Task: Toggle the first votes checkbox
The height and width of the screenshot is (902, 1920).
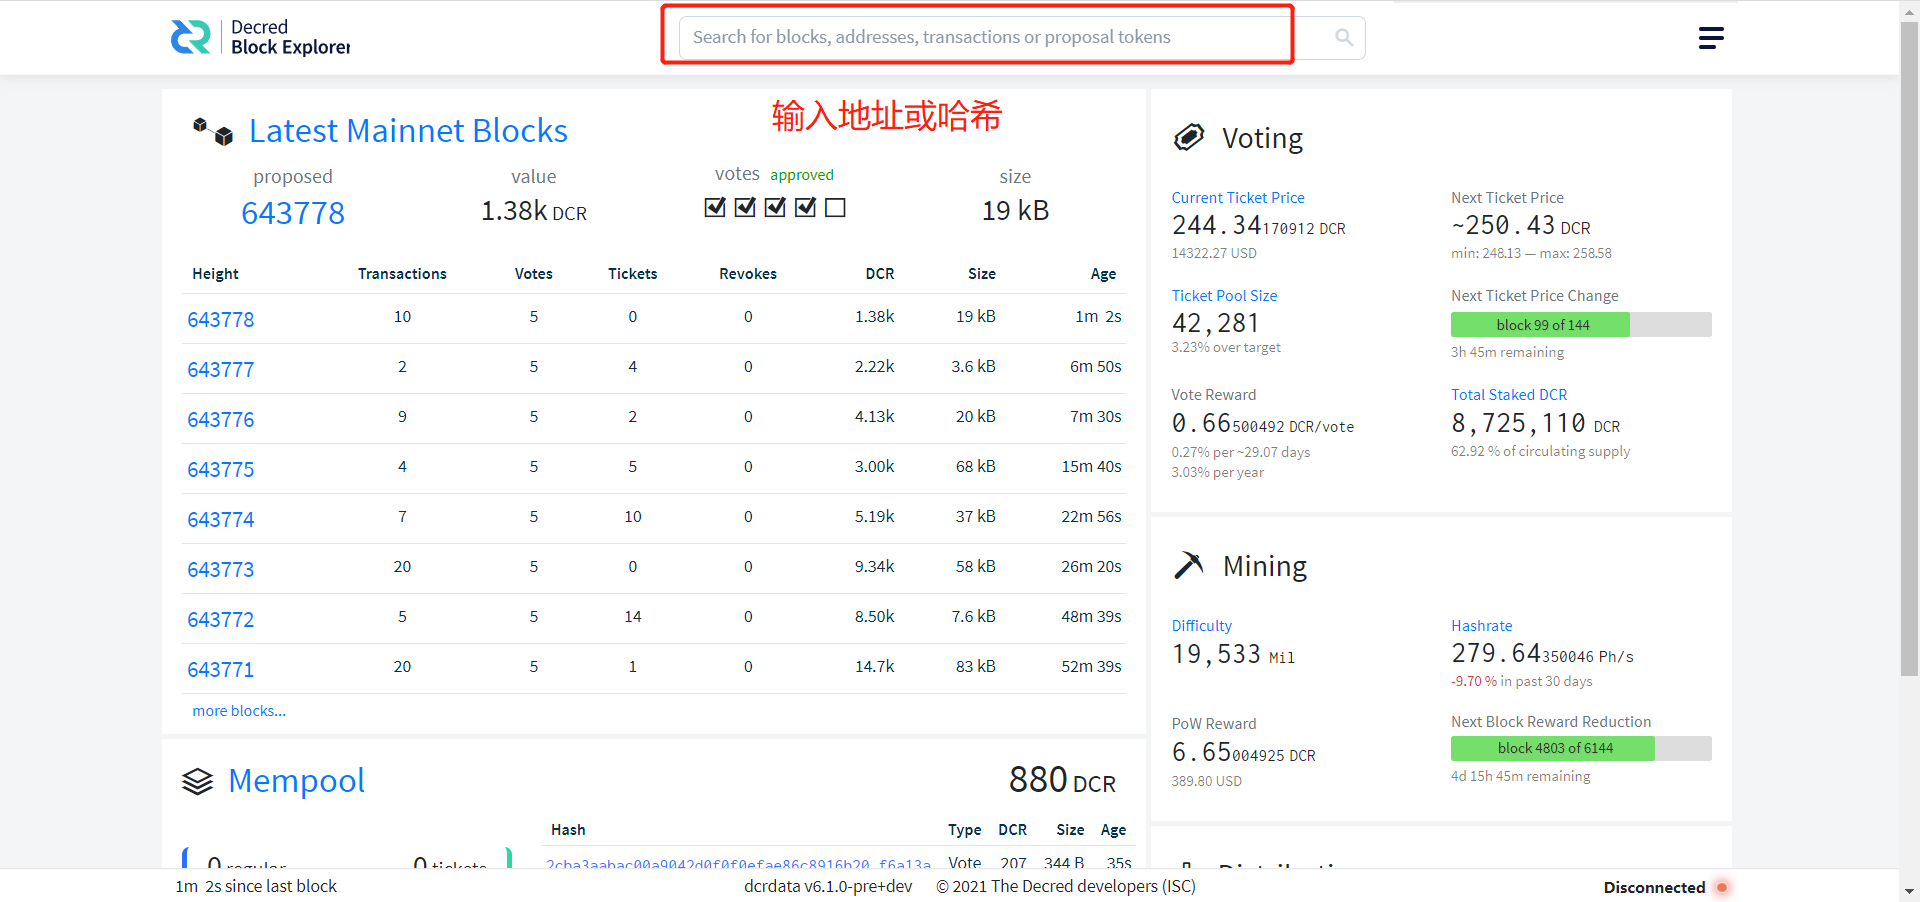Action: pos(715,207)
